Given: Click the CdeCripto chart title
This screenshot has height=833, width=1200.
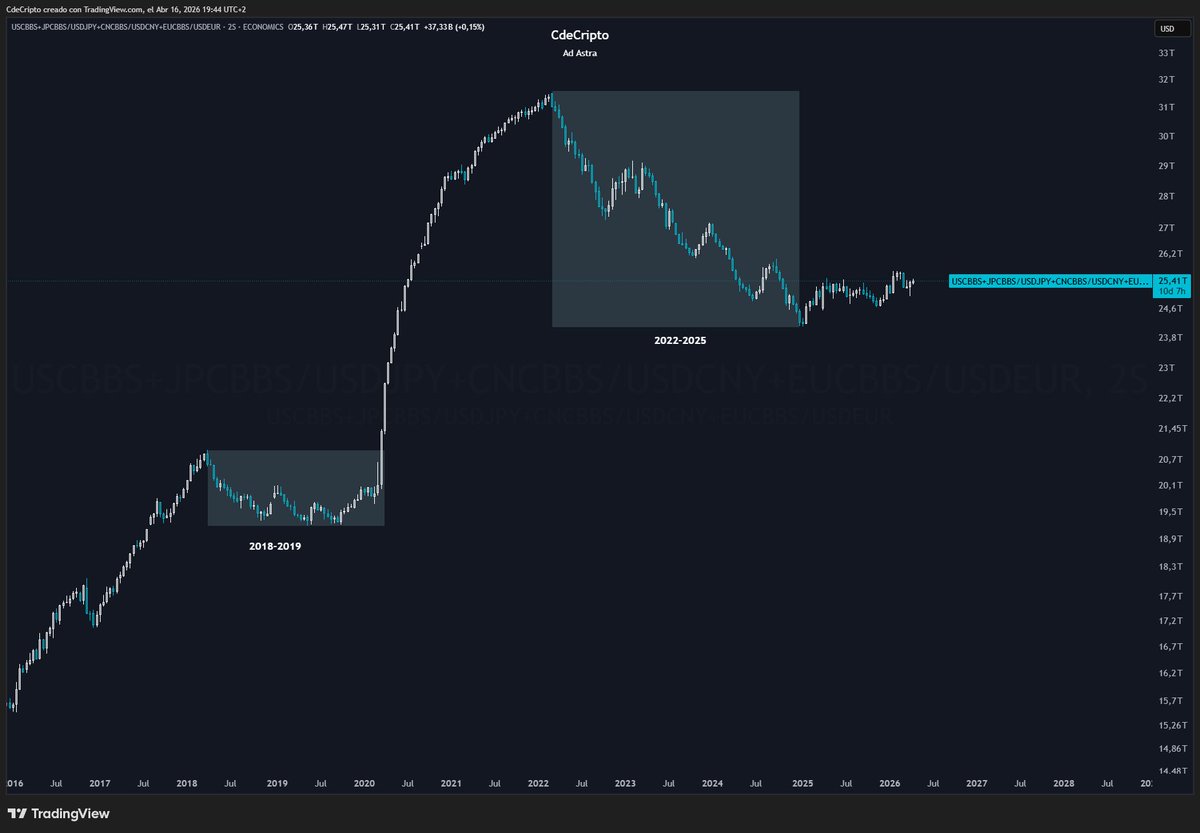Looking at the screenshot, I should coord(582,34).
